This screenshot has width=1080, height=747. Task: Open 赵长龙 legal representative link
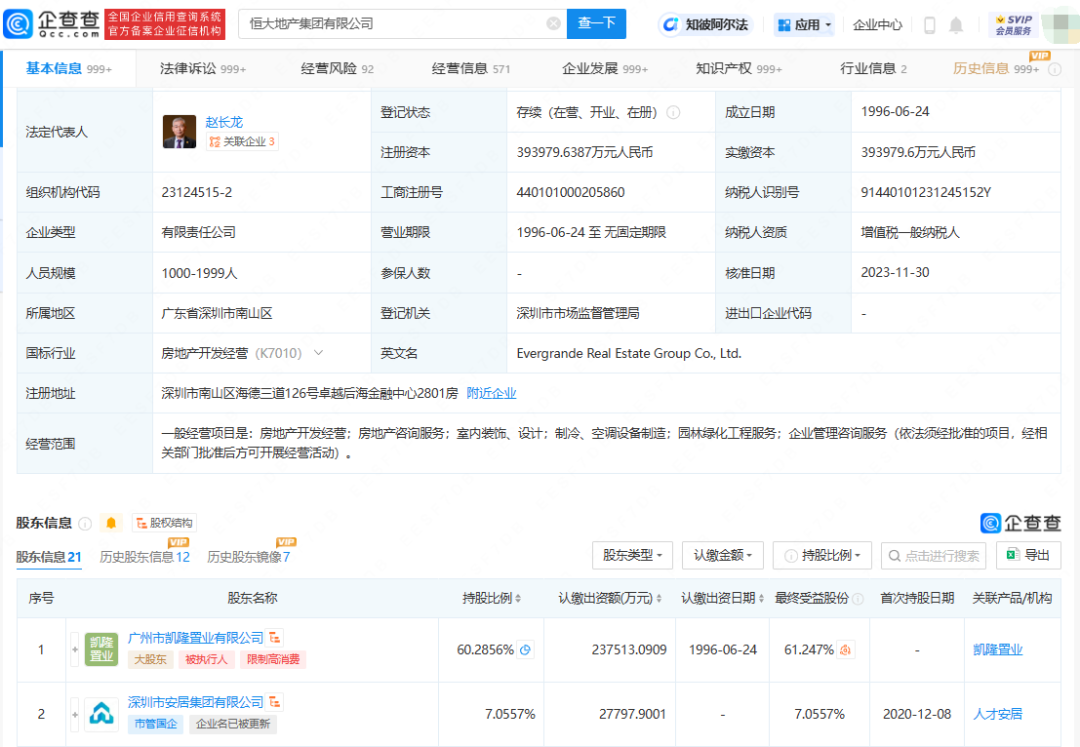(x=224, y=122)
